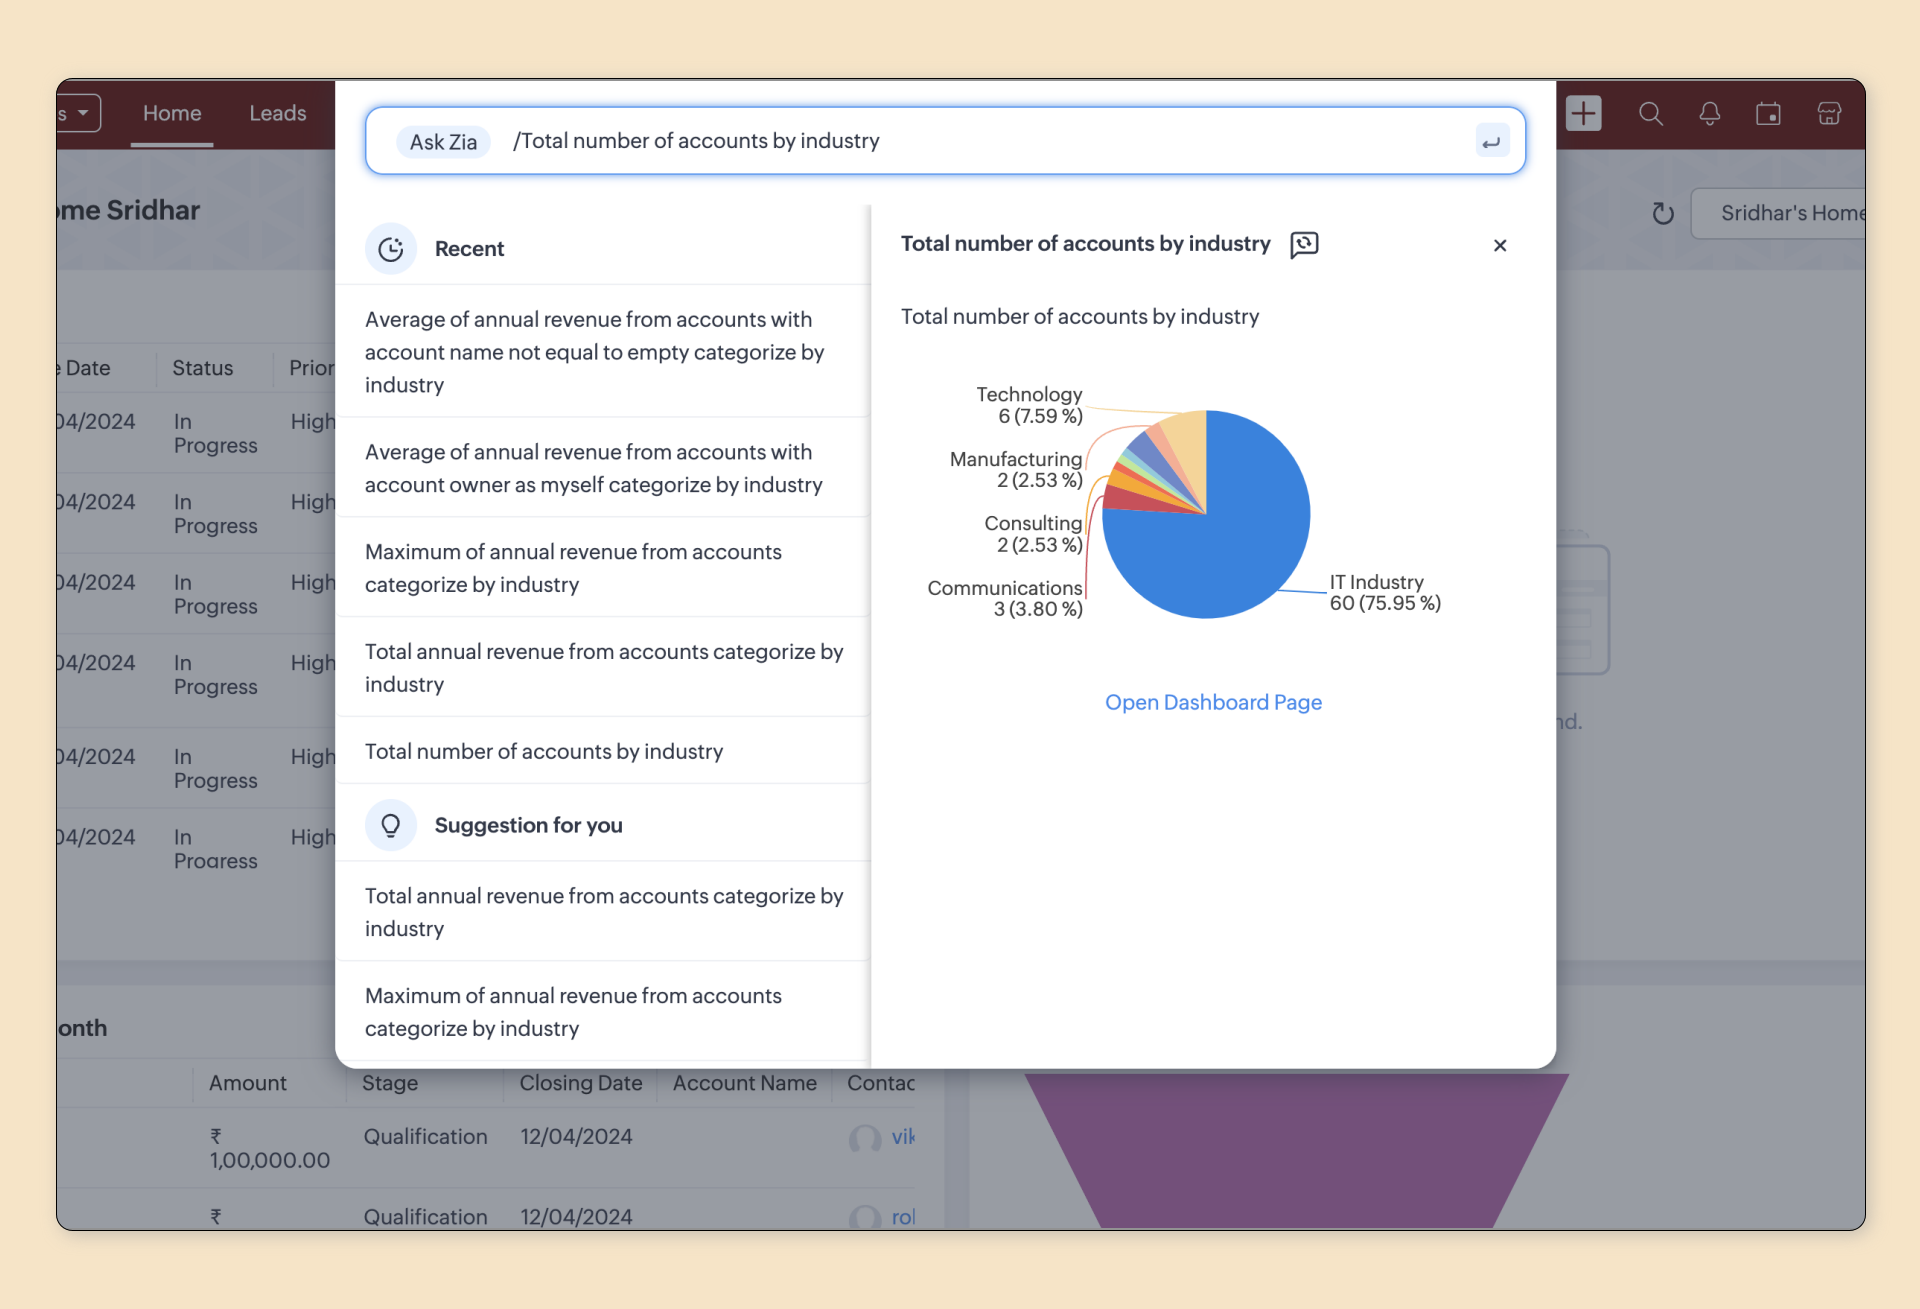Pick recent 'Maximum of annual revenue' query

coord(573,568)
